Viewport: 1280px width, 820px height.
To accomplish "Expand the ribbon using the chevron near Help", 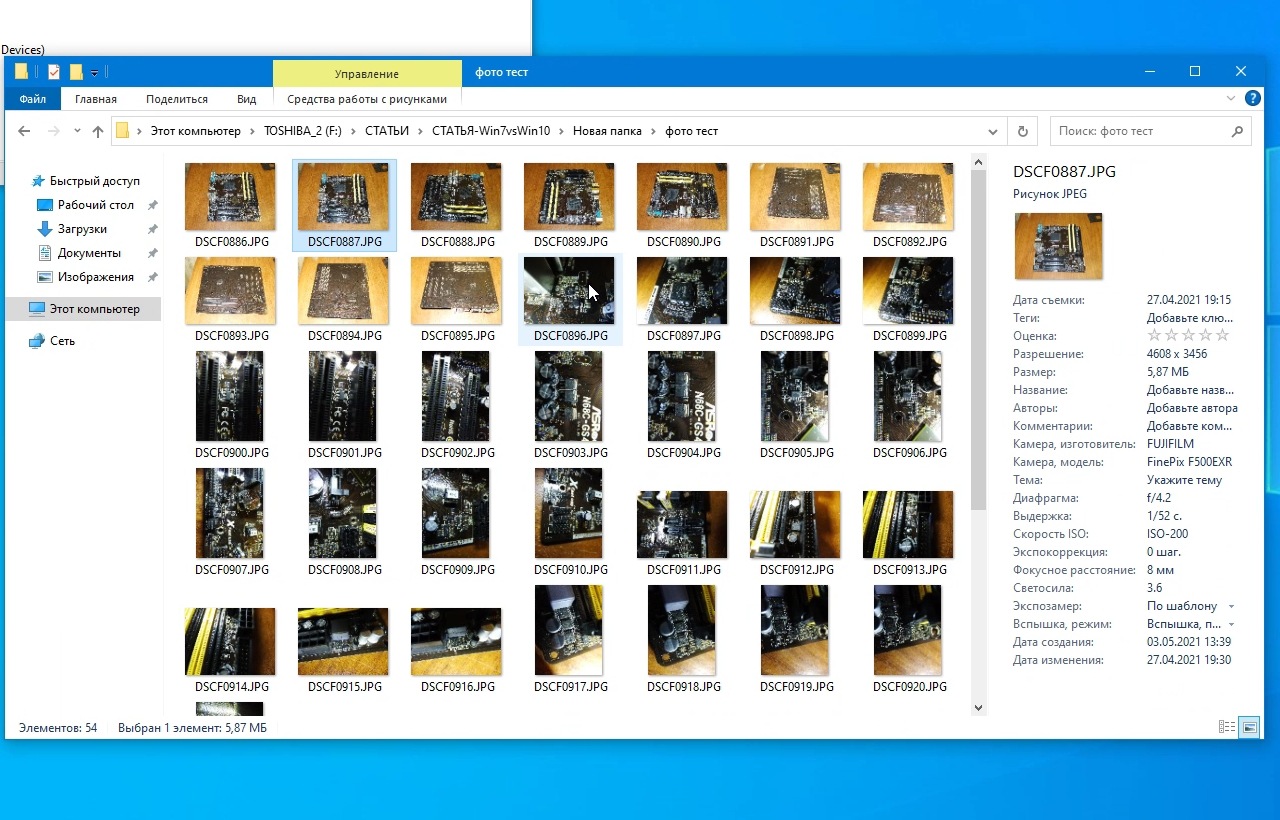I will click(x=1231, y=99).
